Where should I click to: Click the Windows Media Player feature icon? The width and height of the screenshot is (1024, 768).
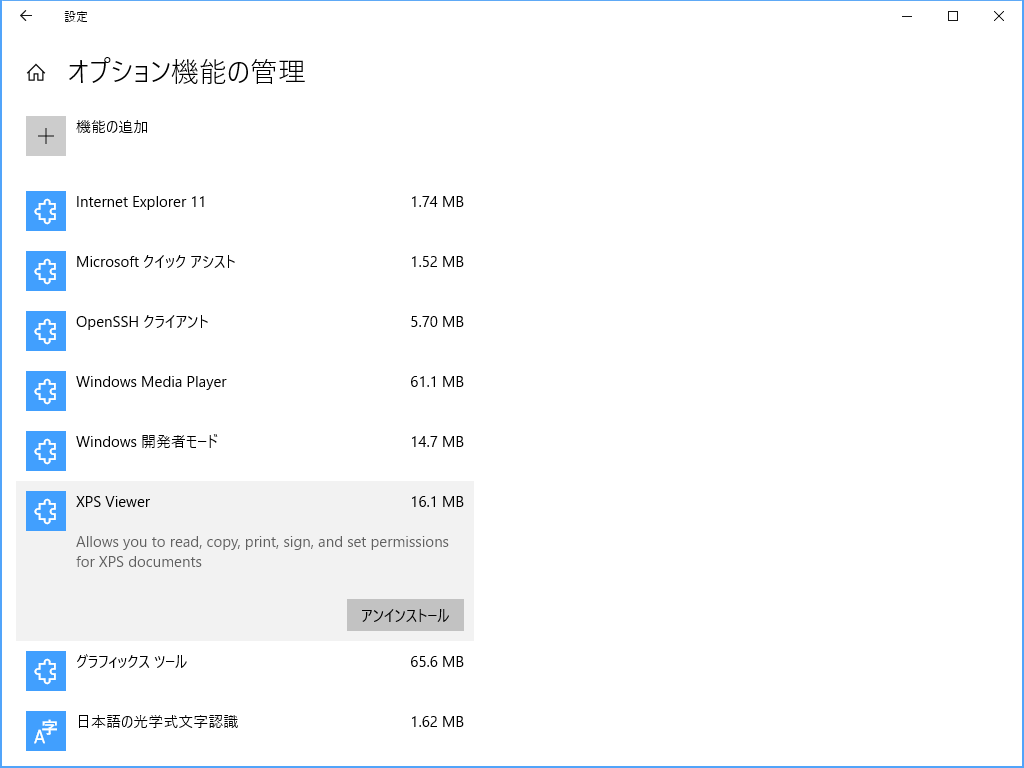tap(45, 391)
